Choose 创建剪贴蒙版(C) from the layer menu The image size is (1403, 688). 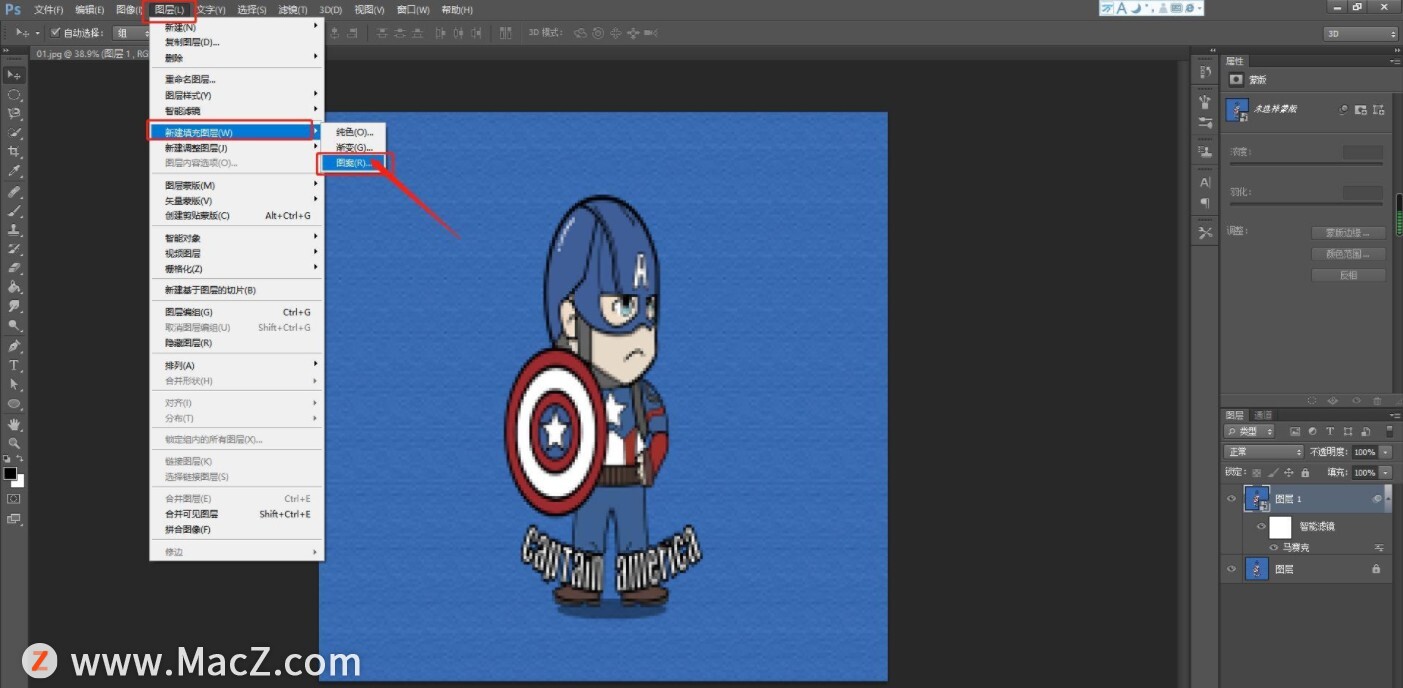click(x=237, y=215)
